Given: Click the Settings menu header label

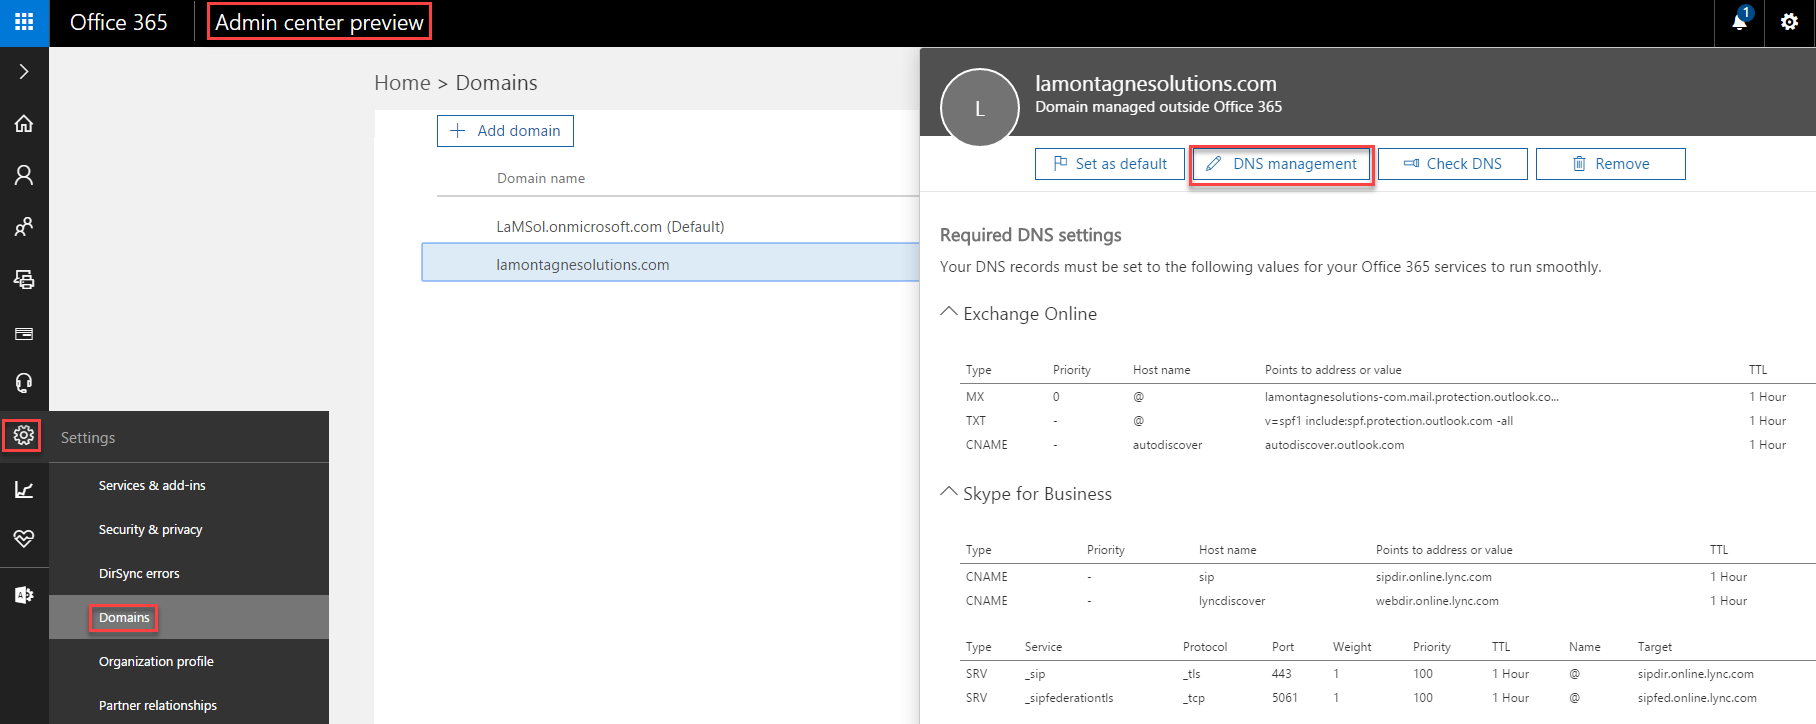Looking at the screenshot, I should tap(88, 438).
